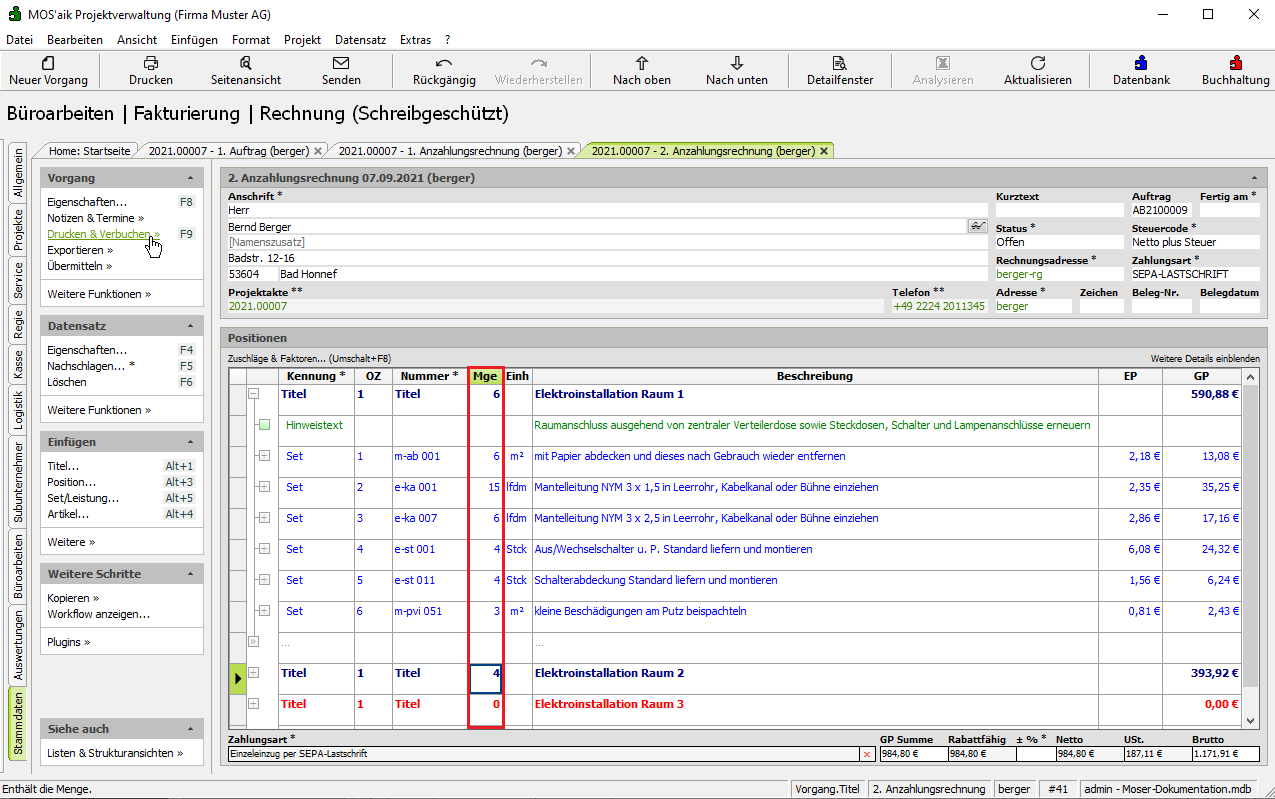
Task: Open the Extras menu
Action: 415,40
